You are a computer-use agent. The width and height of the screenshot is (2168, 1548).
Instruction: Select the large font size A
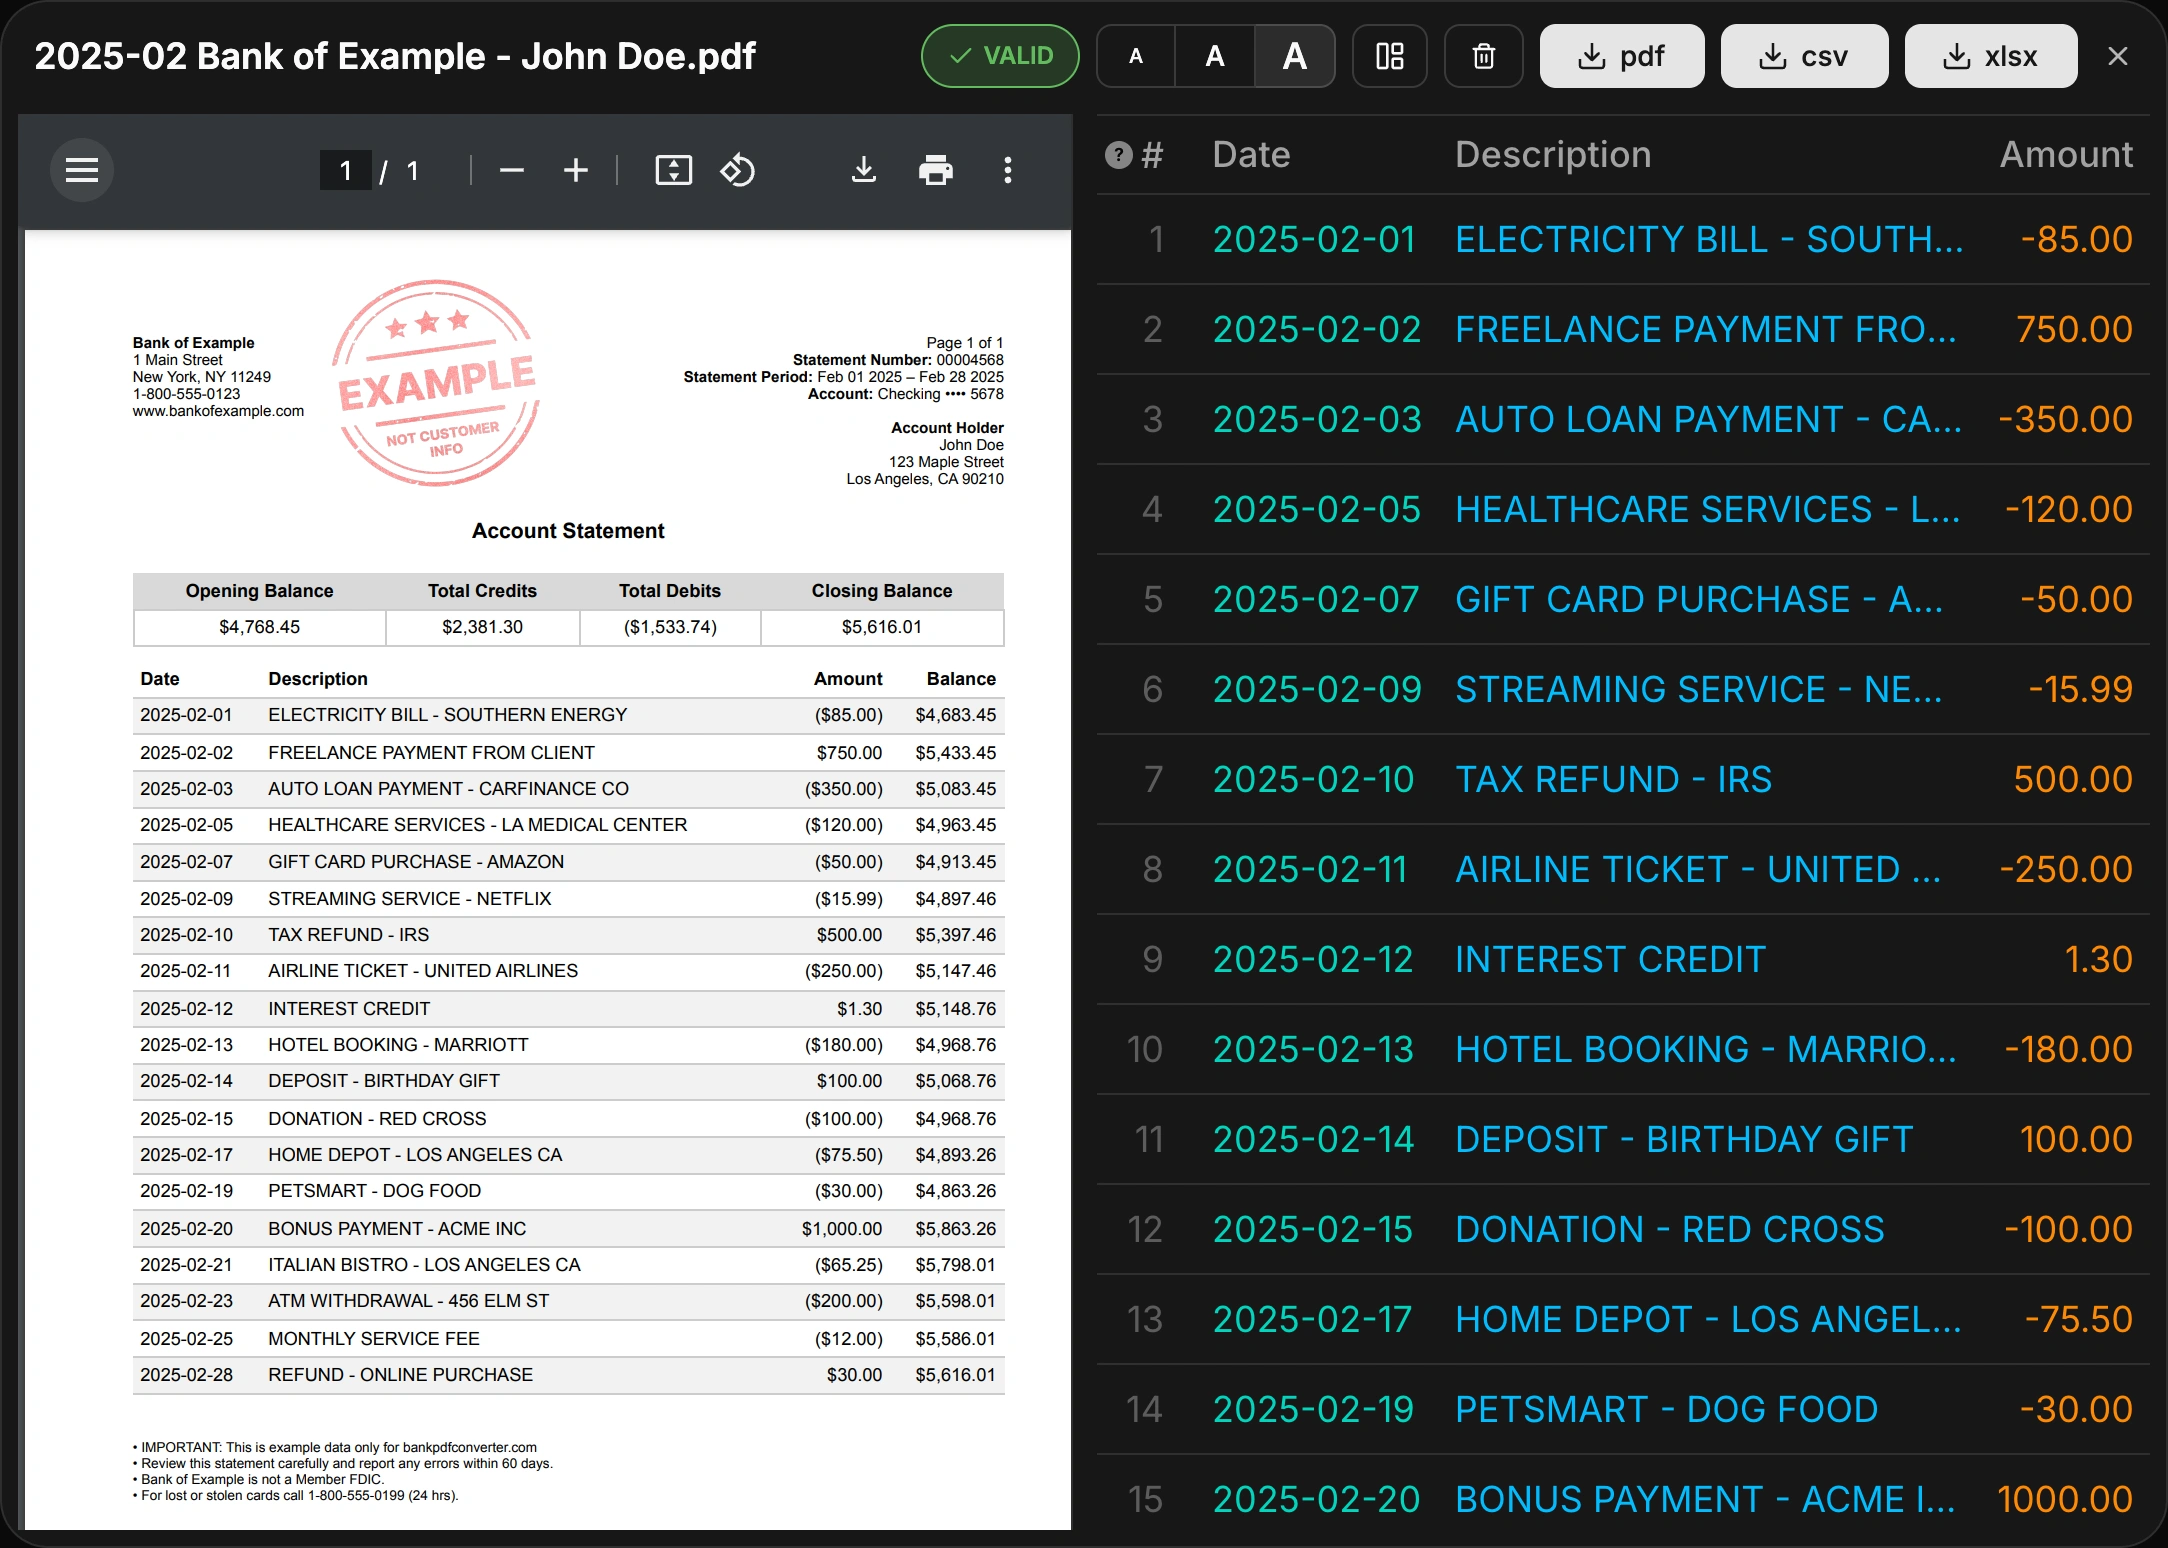click(1295, 56)
